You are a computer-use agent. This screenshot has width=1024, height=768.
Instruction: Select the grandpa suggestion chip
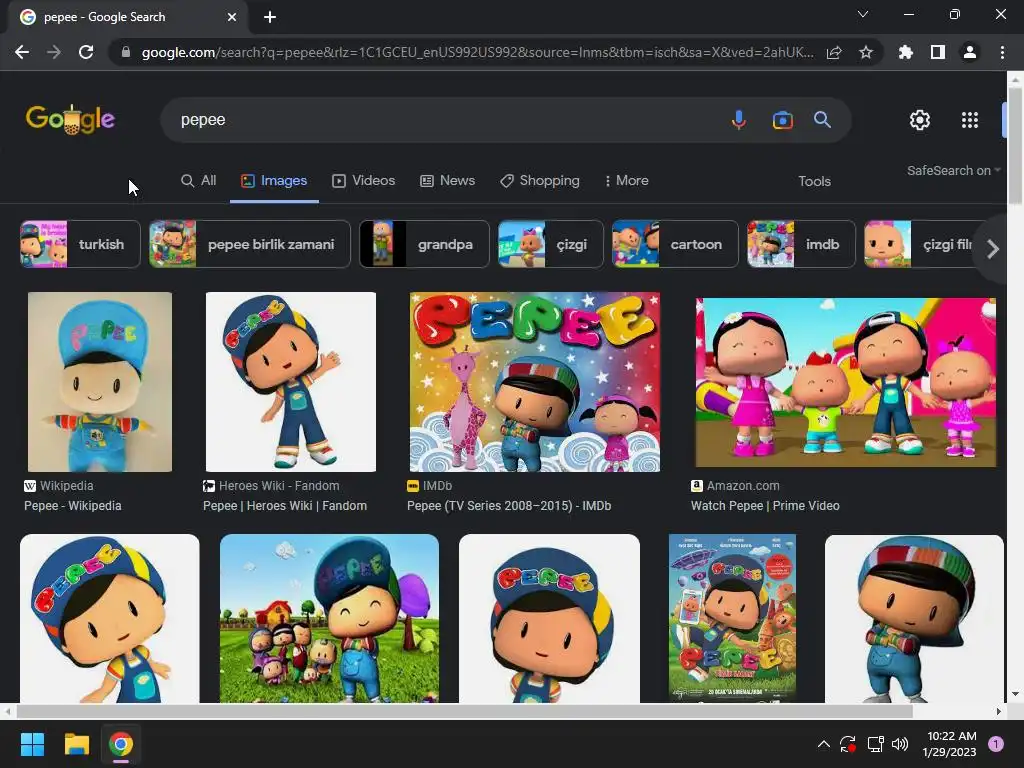[424, 244]
